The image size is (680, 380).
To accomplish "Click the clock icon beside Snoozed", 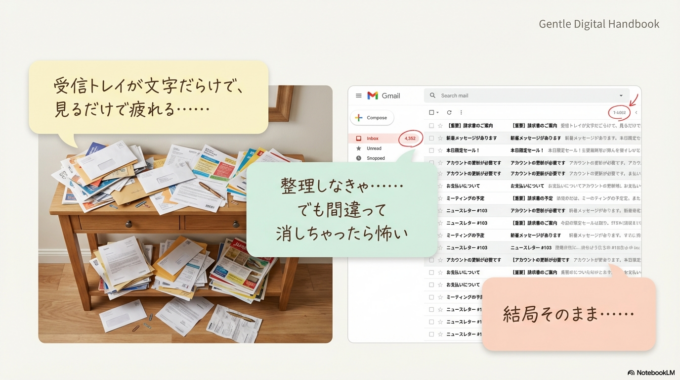I will point(359,158).
